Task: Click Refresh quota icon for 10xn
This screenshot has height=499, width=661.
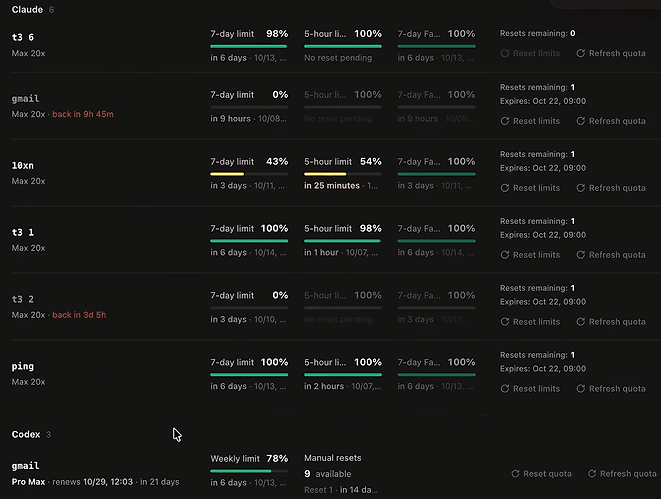Action: click(580, 188)
